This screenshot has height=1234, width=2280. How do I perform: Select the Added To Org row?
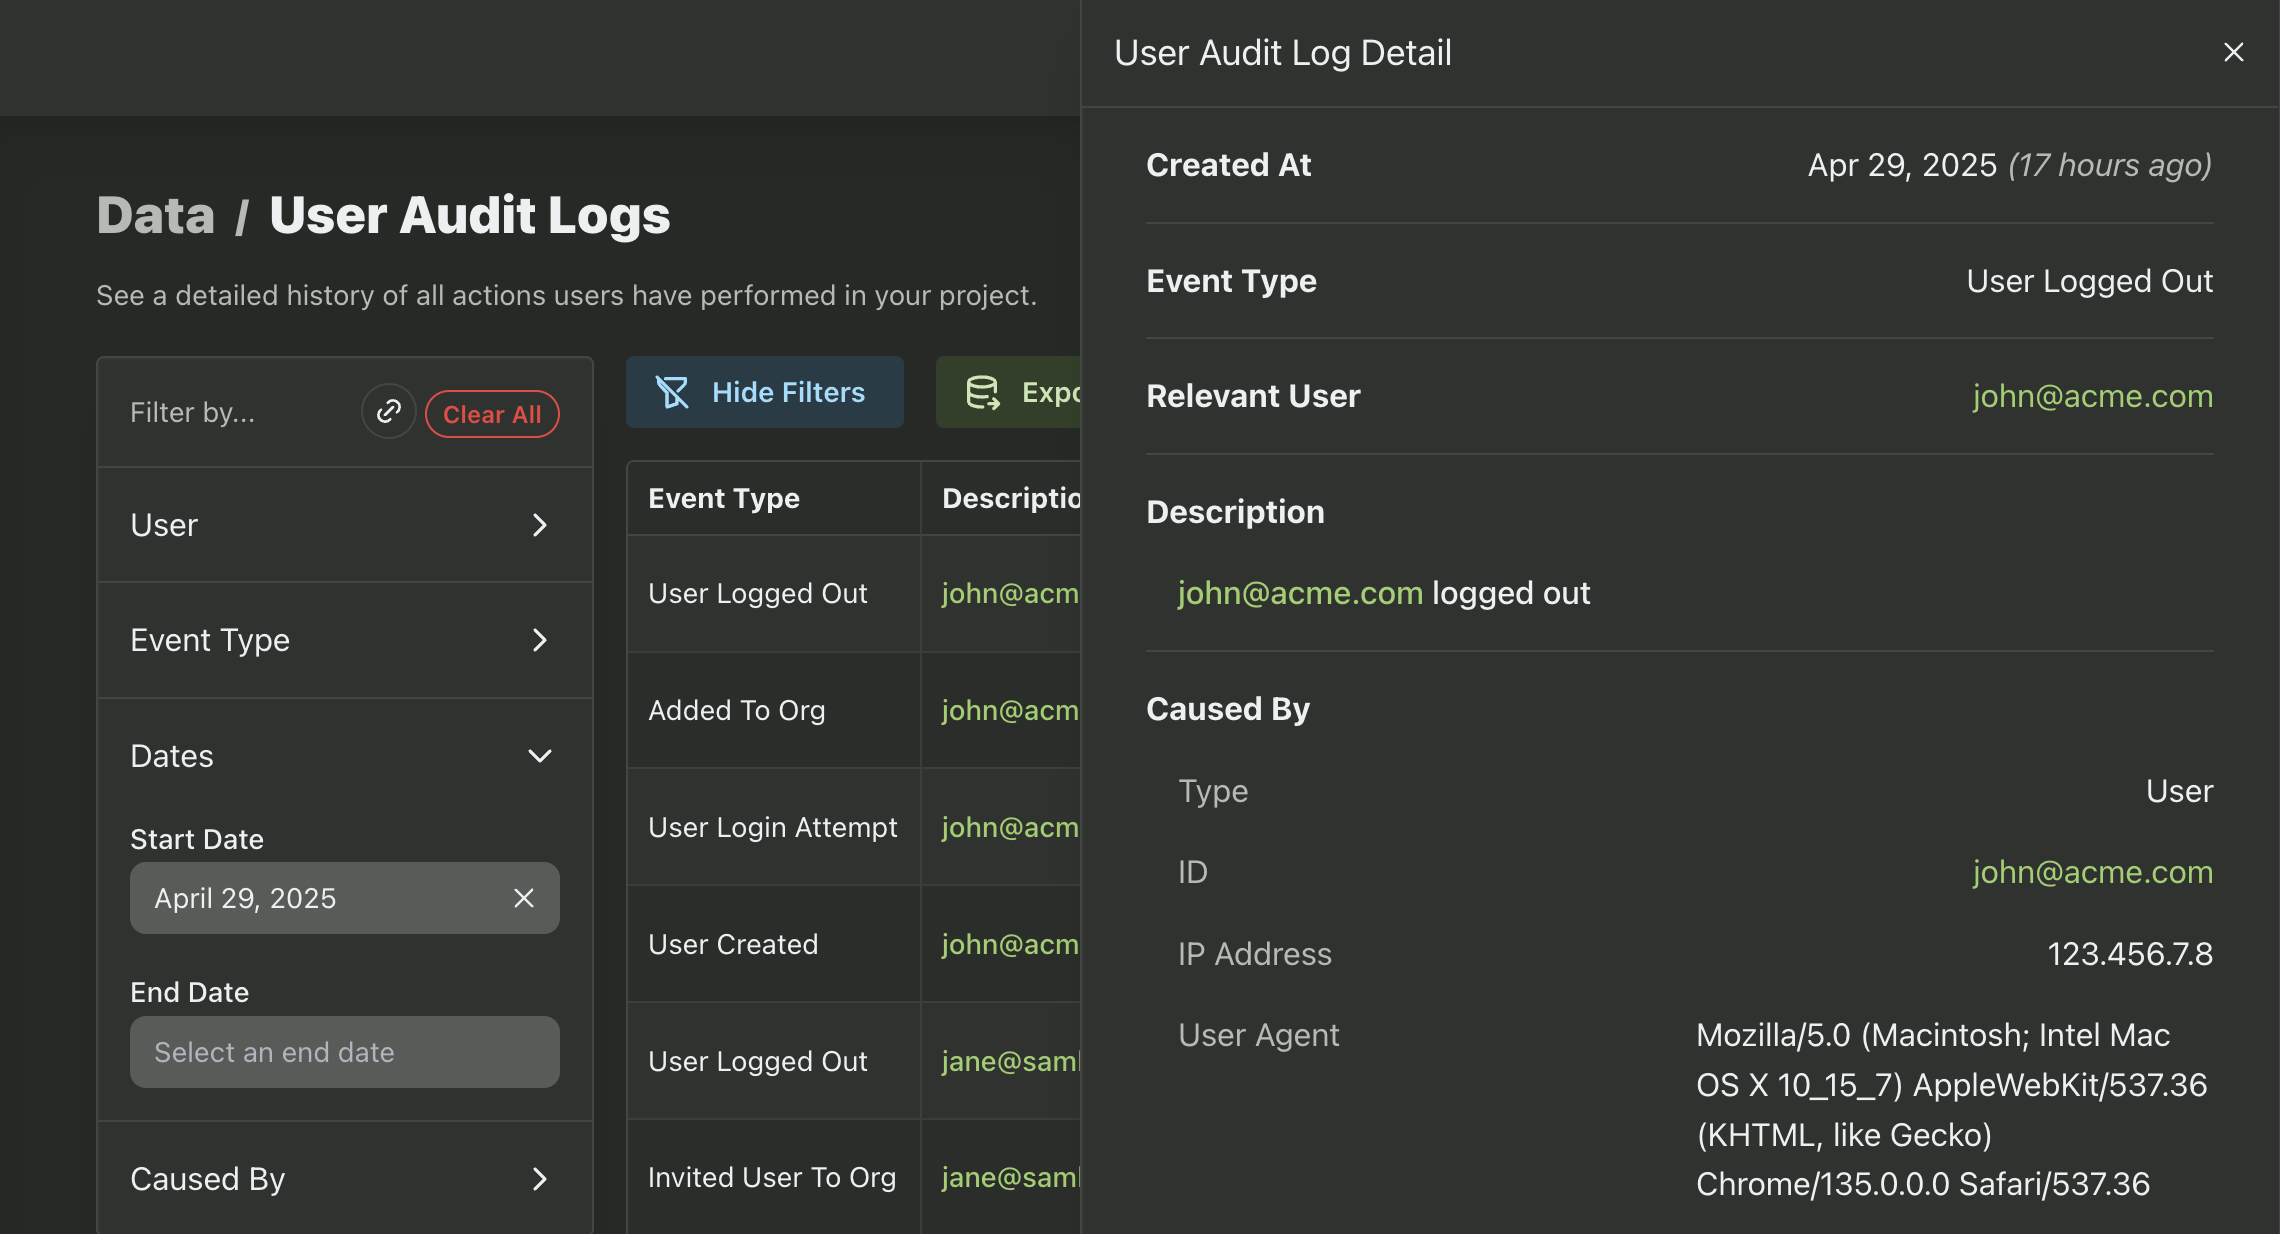(854, 710)
